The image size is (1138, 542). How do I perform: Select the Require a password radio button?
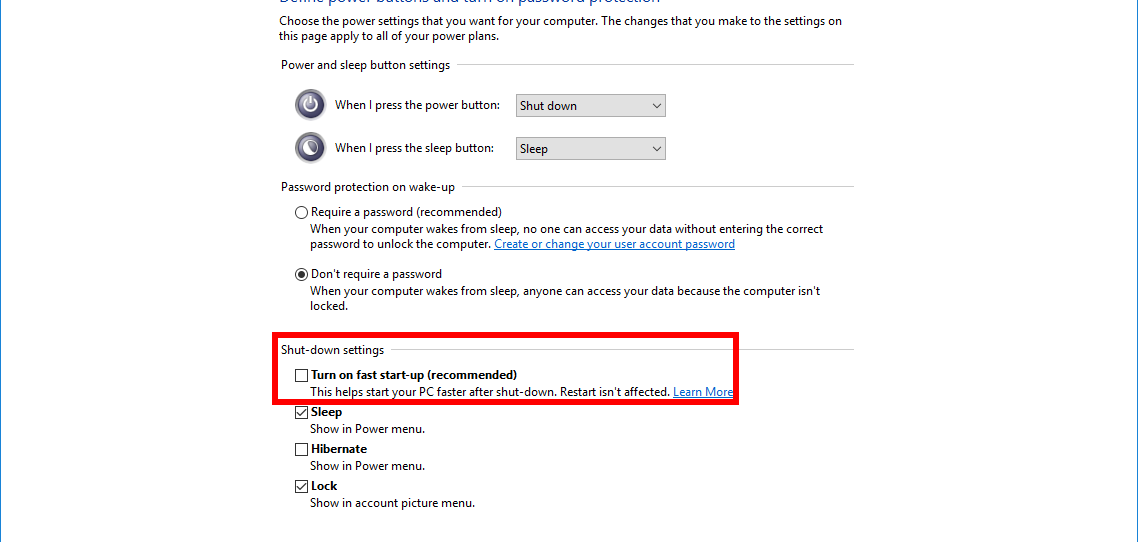point(301,213)
